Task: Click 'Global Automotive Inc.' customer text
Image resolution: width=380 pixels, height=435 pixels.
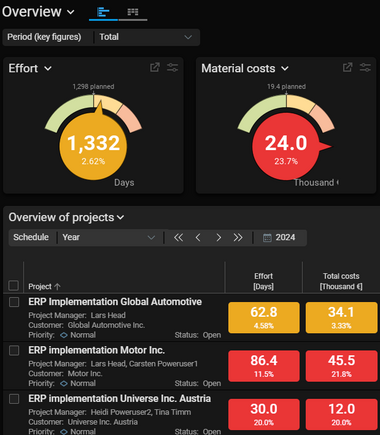Action: click(106, 325)
